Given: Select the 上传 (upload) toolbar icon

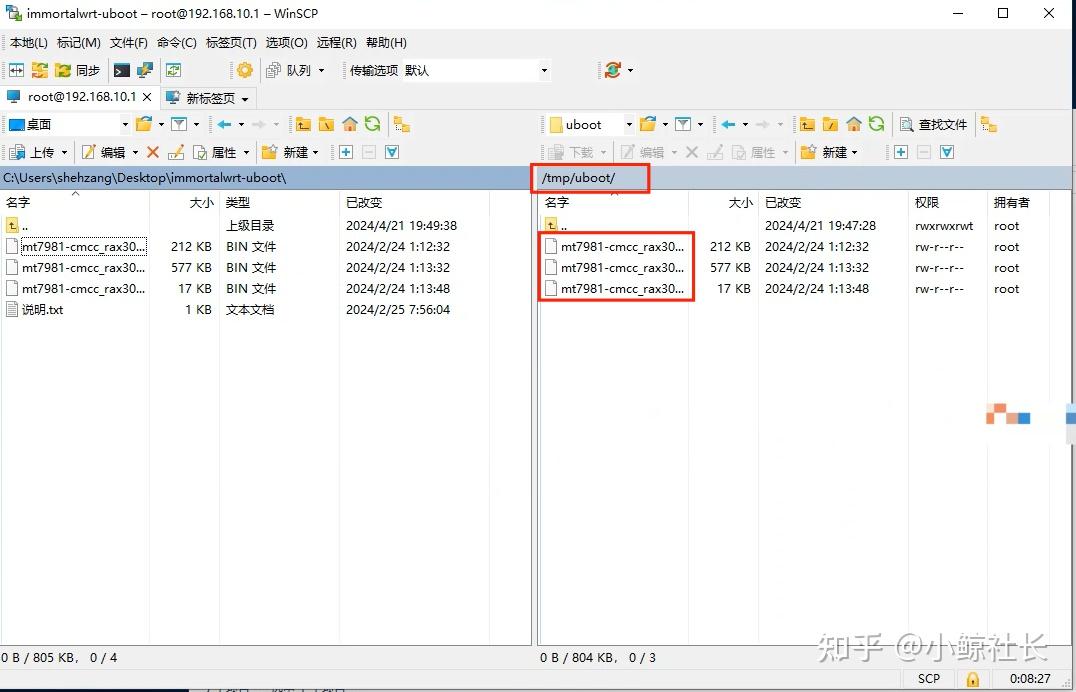Looking at the screenshot, I should [x=20, y=152].
